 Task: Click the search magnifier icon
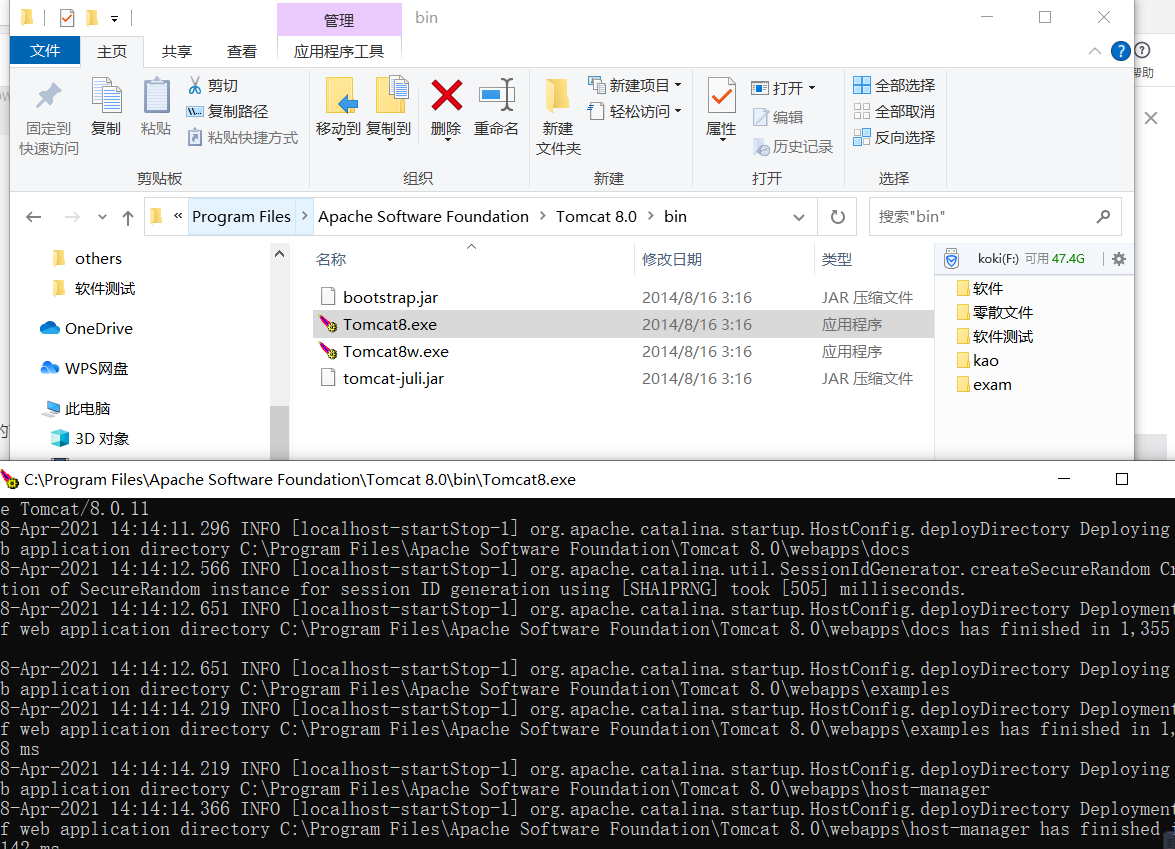pyautogui.click(x=1103, y=217)
